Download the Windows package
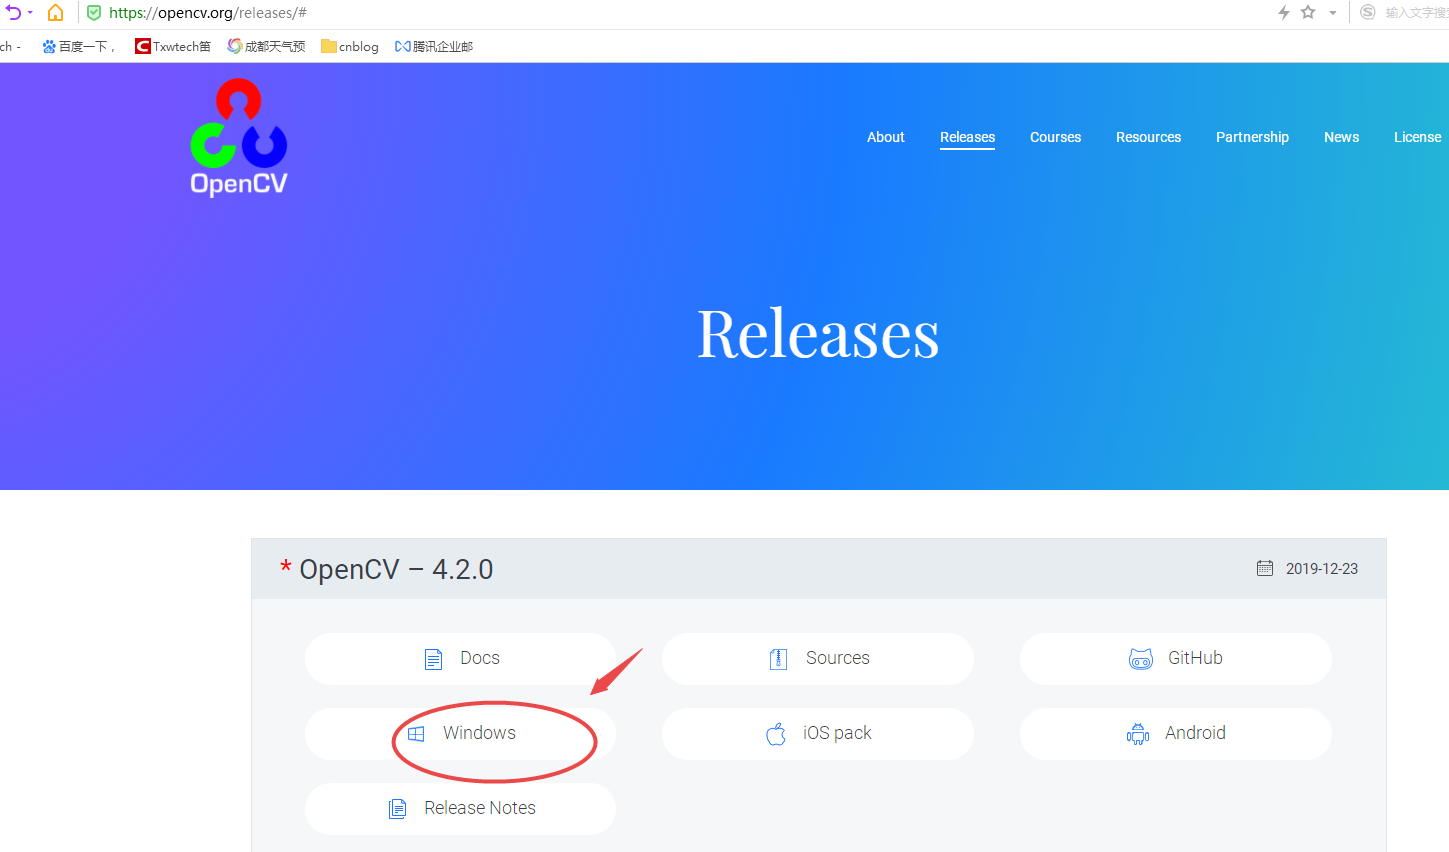Image resolution: width=1449 pixels, height=852 pixels. pos(460,733)
